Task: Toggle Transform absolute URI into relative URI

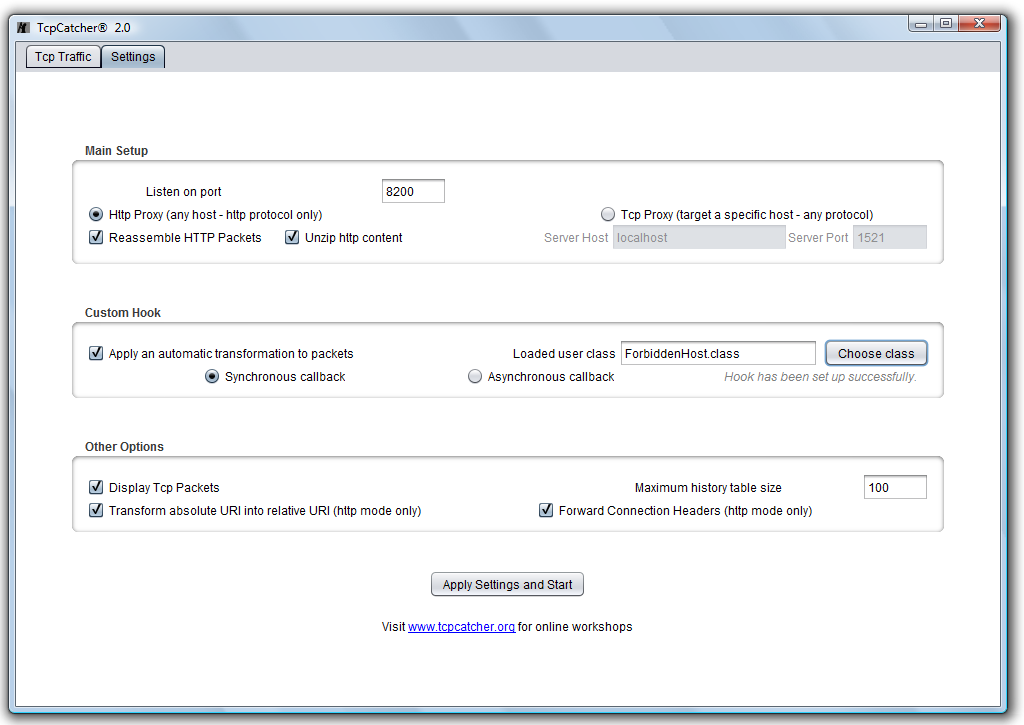Action: click(96, 510)
